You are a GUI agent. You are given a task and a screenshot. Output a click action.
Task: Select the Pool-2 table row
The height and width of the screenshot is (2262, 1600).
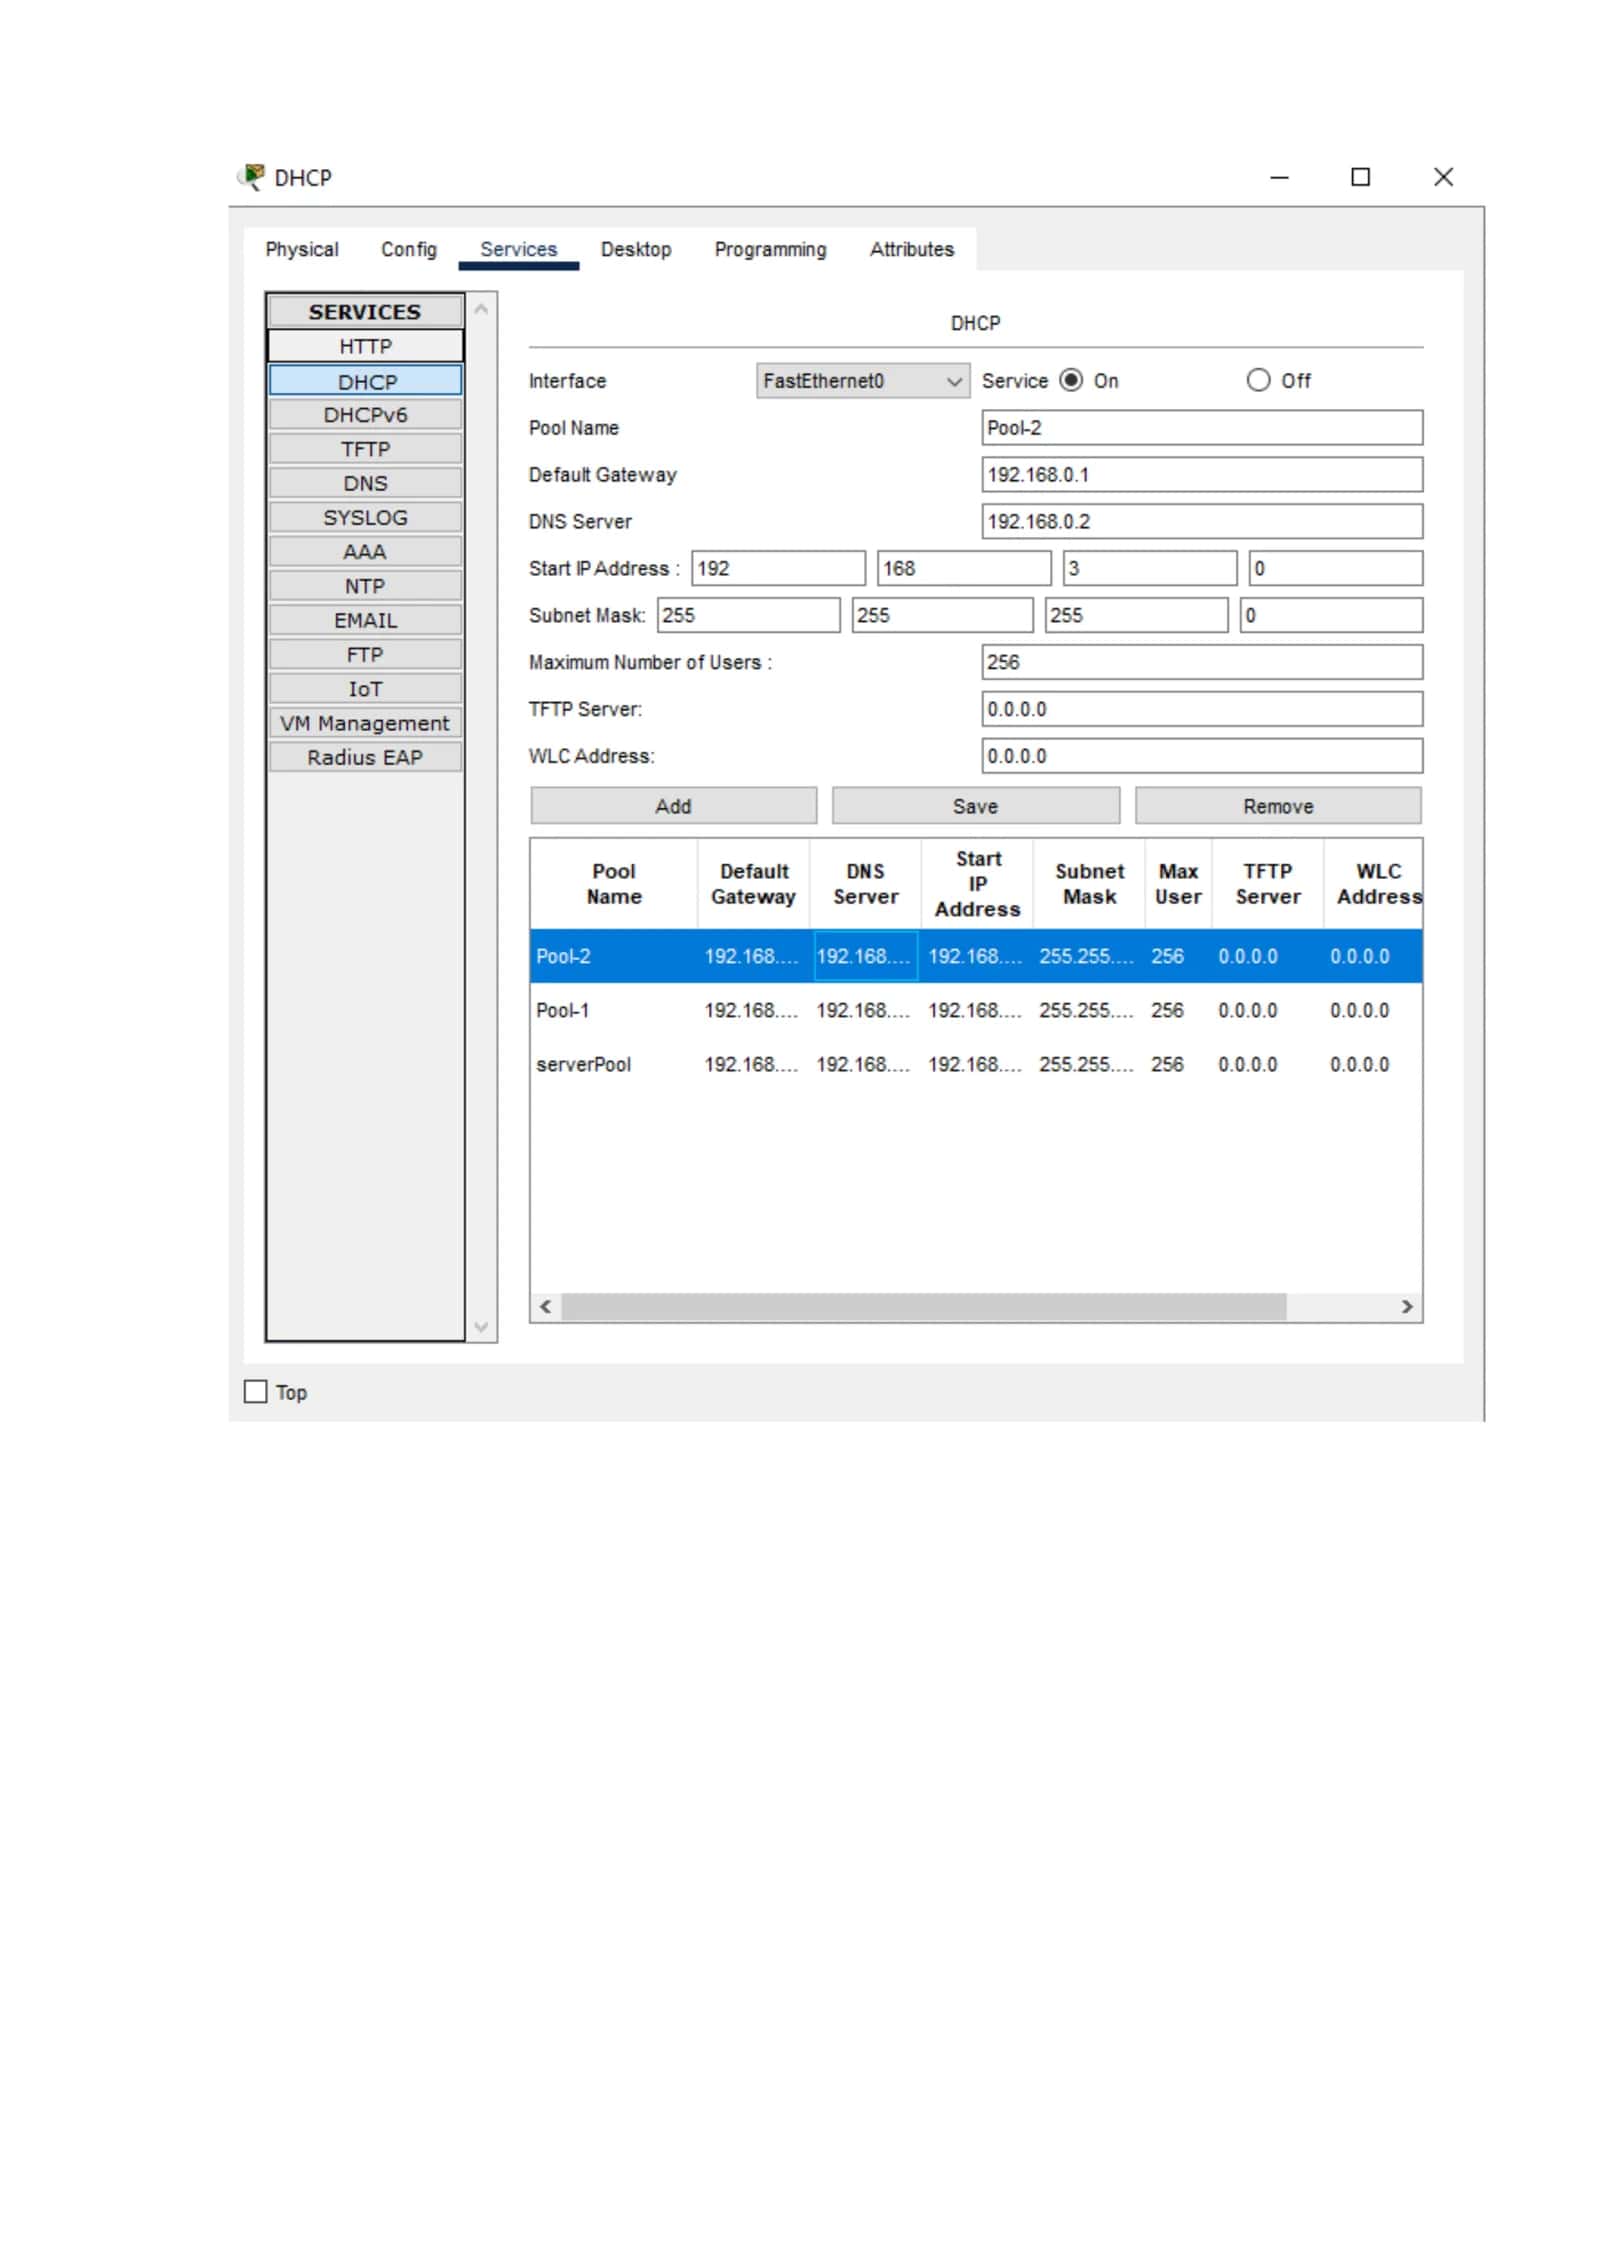pos(975,955)
